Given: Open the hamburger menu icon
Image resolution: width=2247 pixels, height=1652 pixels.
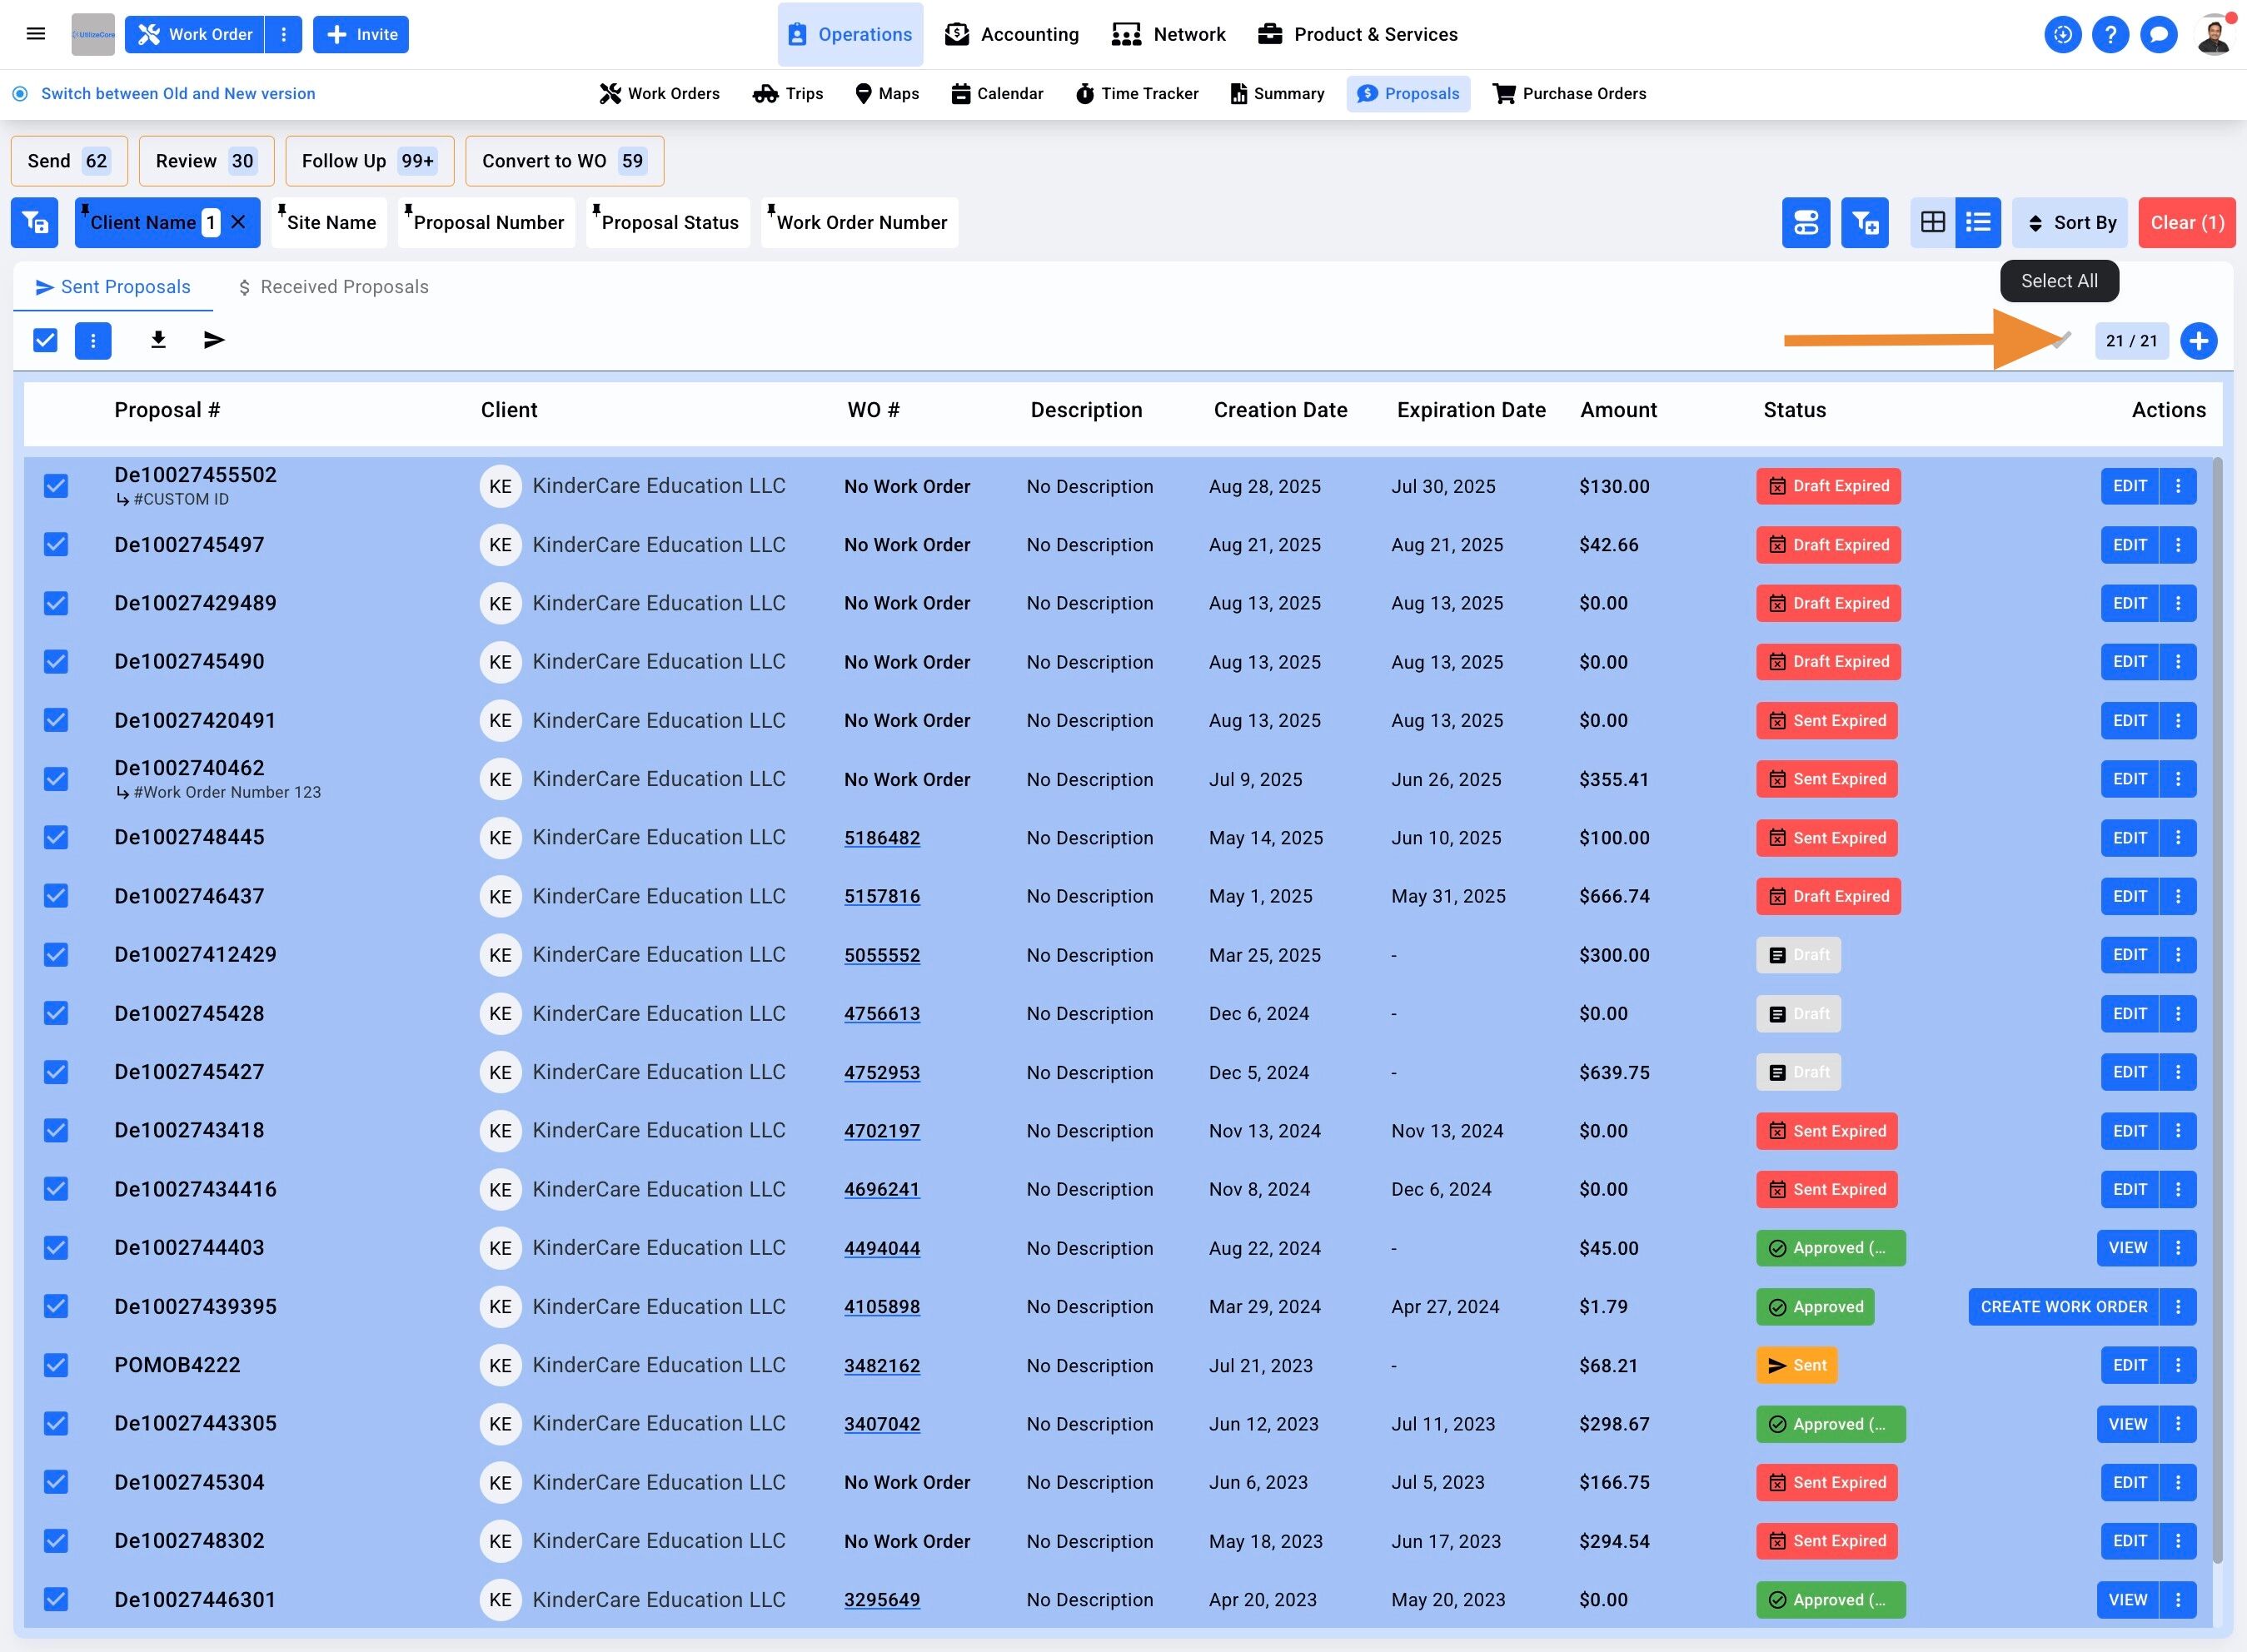Looking at the screenshot, I should 36,34.
